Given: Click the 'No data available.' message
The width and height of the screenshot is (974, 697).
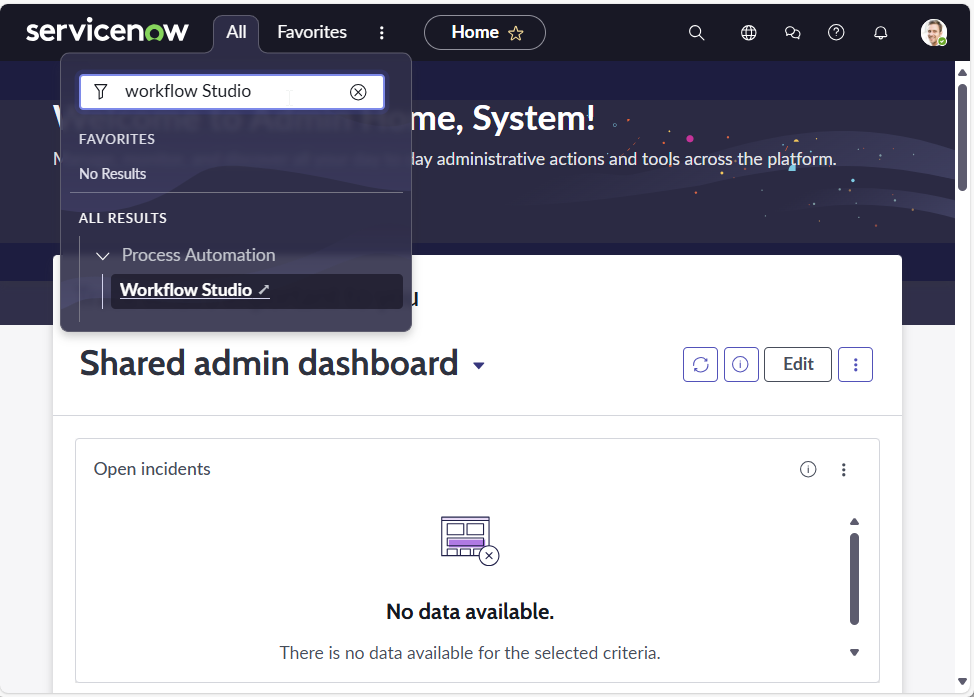Looking at the screenshot, I should point(470,612).
